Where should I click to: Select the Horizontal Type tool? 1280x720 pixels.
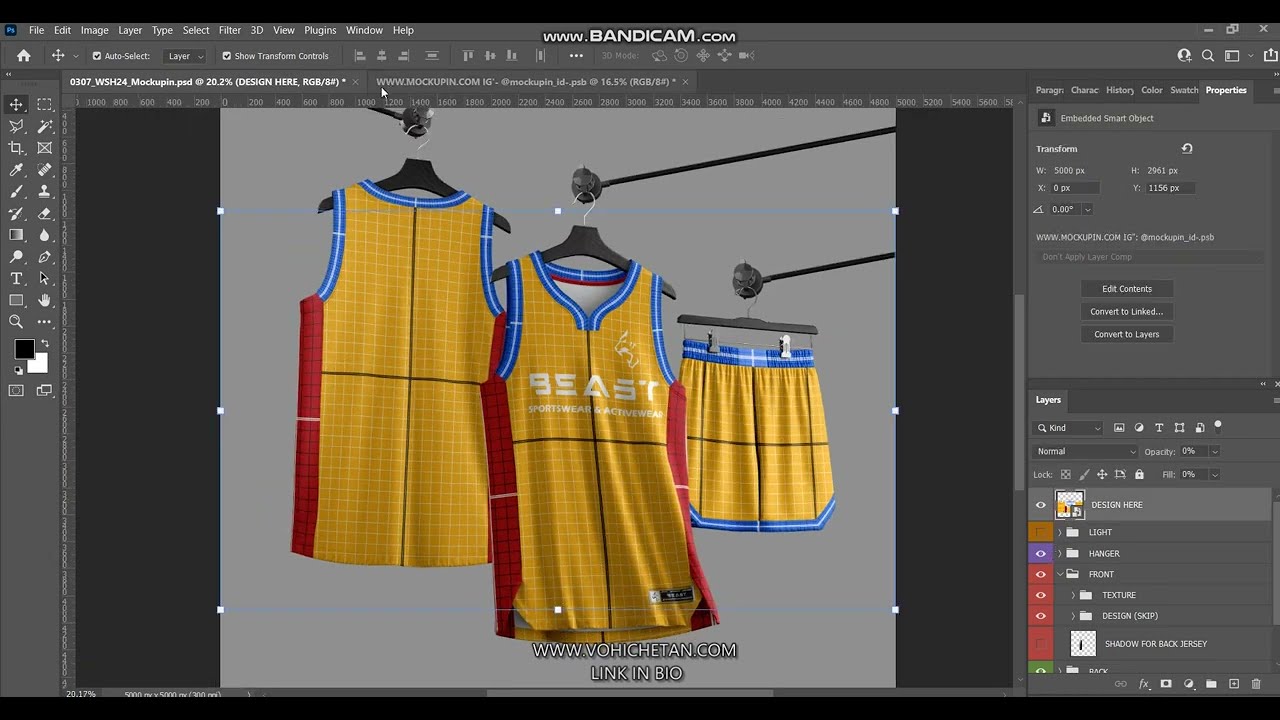tap(16, 278)
